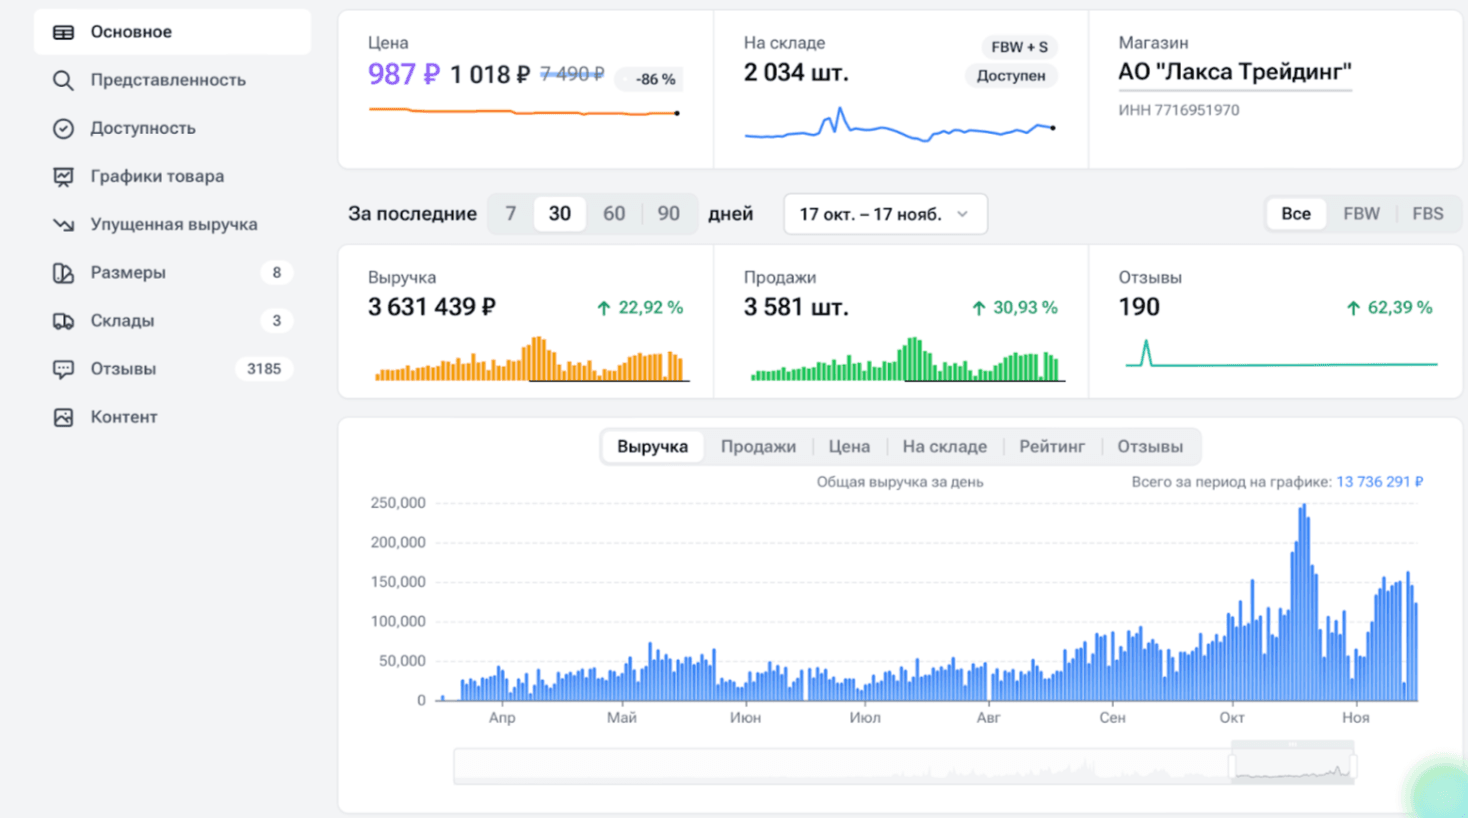1468x818 pixels.
Task: Click the Размеры count badge 8
Action: coord(277,272)
